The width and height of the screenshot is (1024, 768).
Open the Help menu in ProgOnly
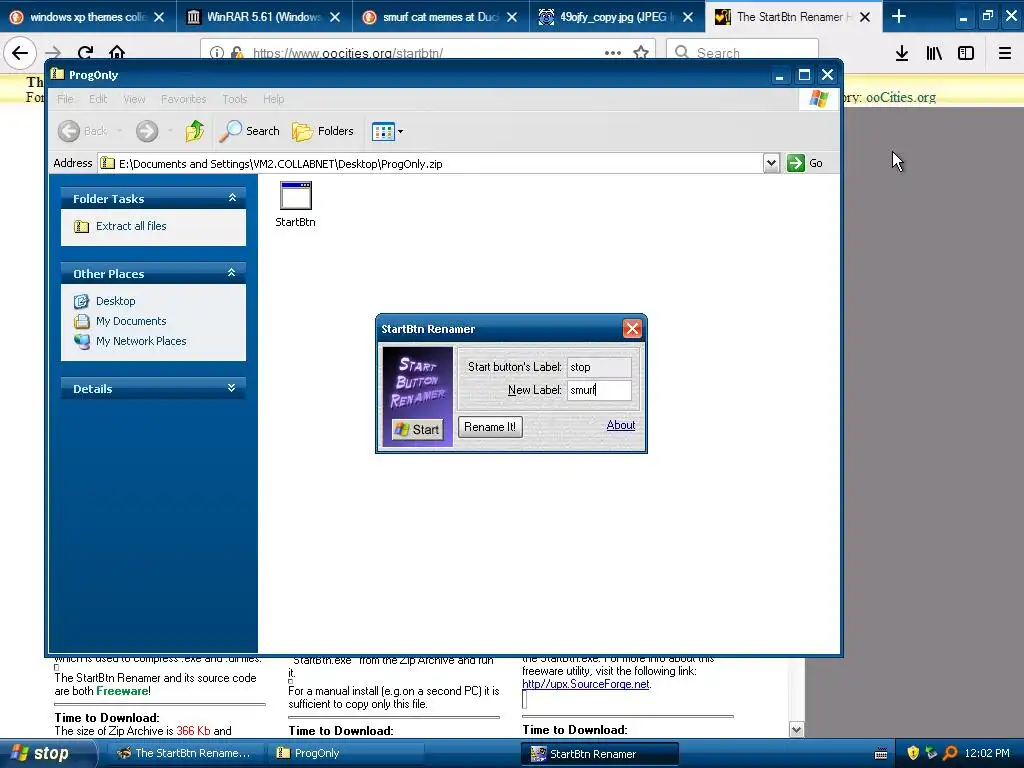point(274,99)
